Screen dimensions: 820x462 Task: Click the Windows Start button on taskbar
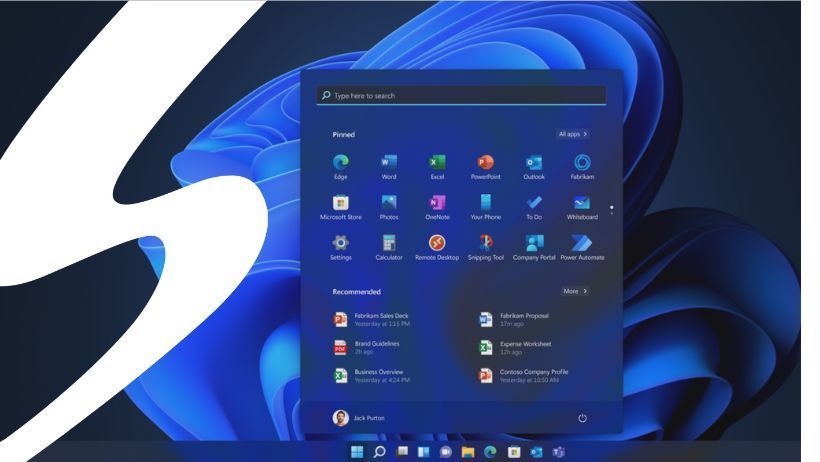357,452
